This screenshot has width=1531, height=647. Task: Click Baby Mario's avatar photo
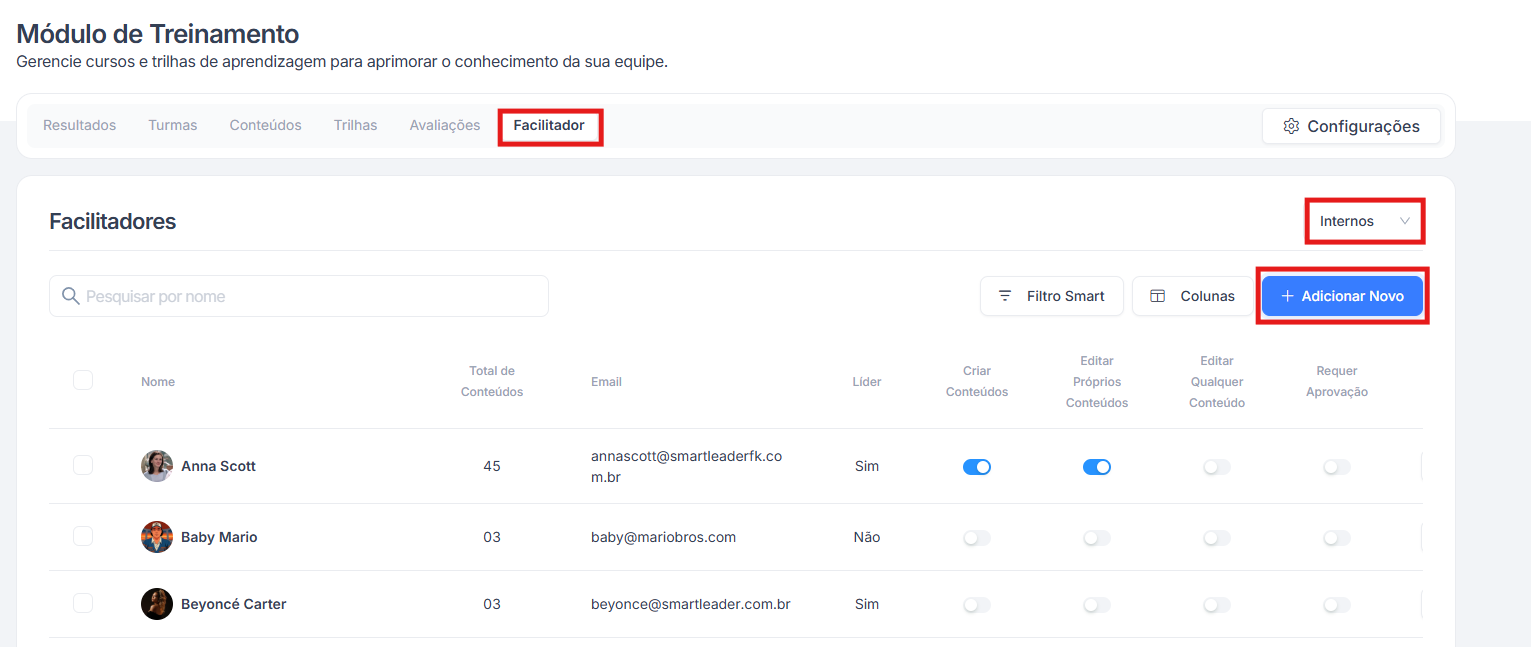[x=157, y=537]
